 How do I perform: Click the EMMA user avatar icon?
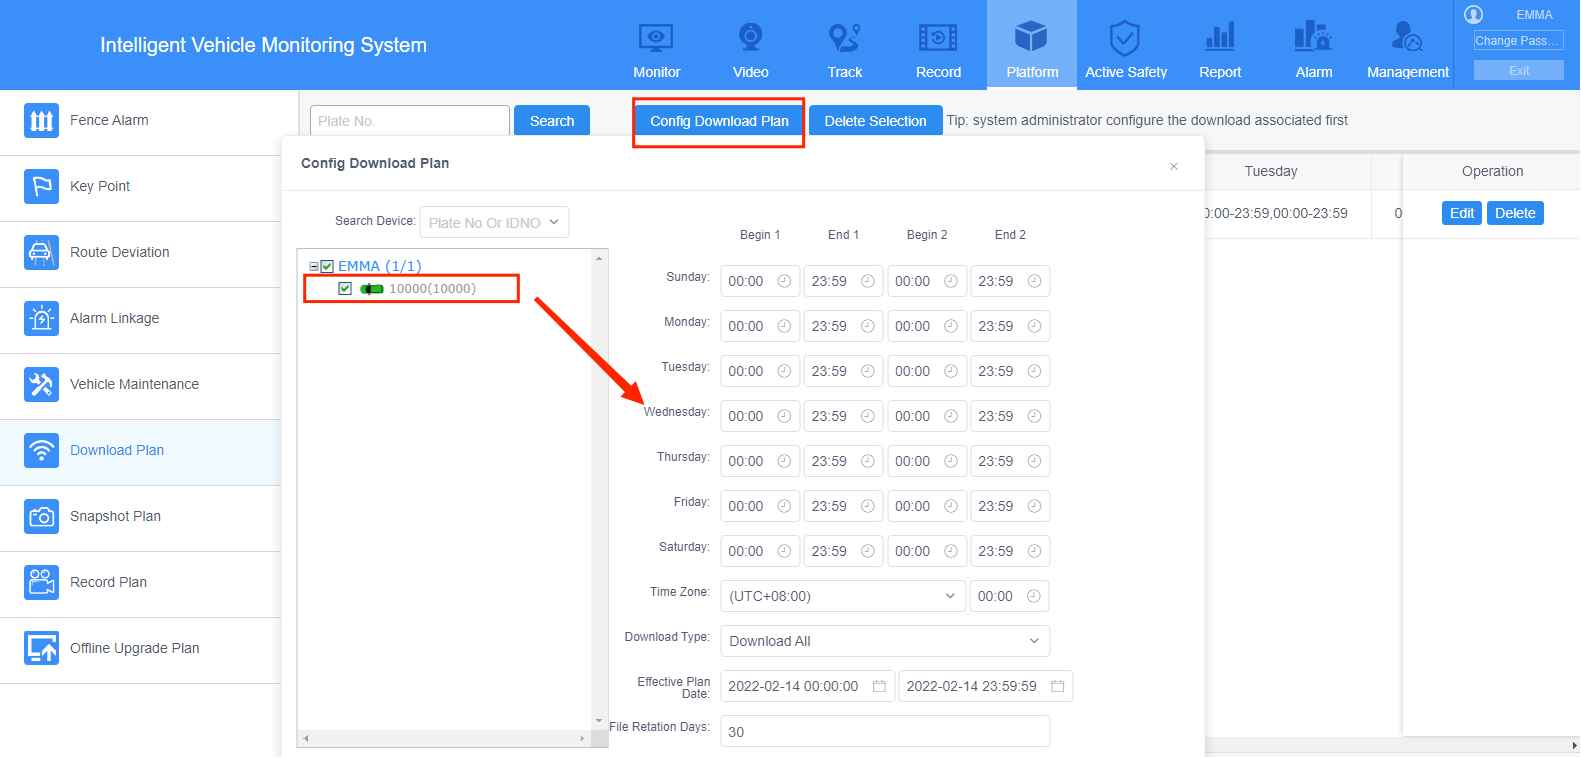pyautogui.click(x=1473, y=14)
